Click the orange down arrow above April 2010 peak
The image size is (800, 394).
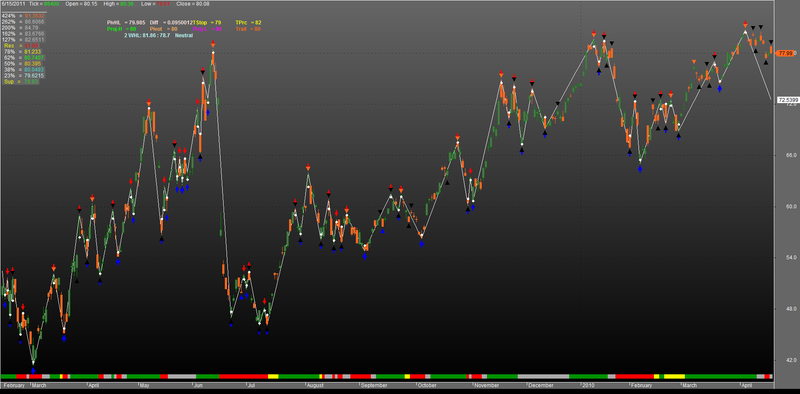pyautogui.click(x=745, y=24)
